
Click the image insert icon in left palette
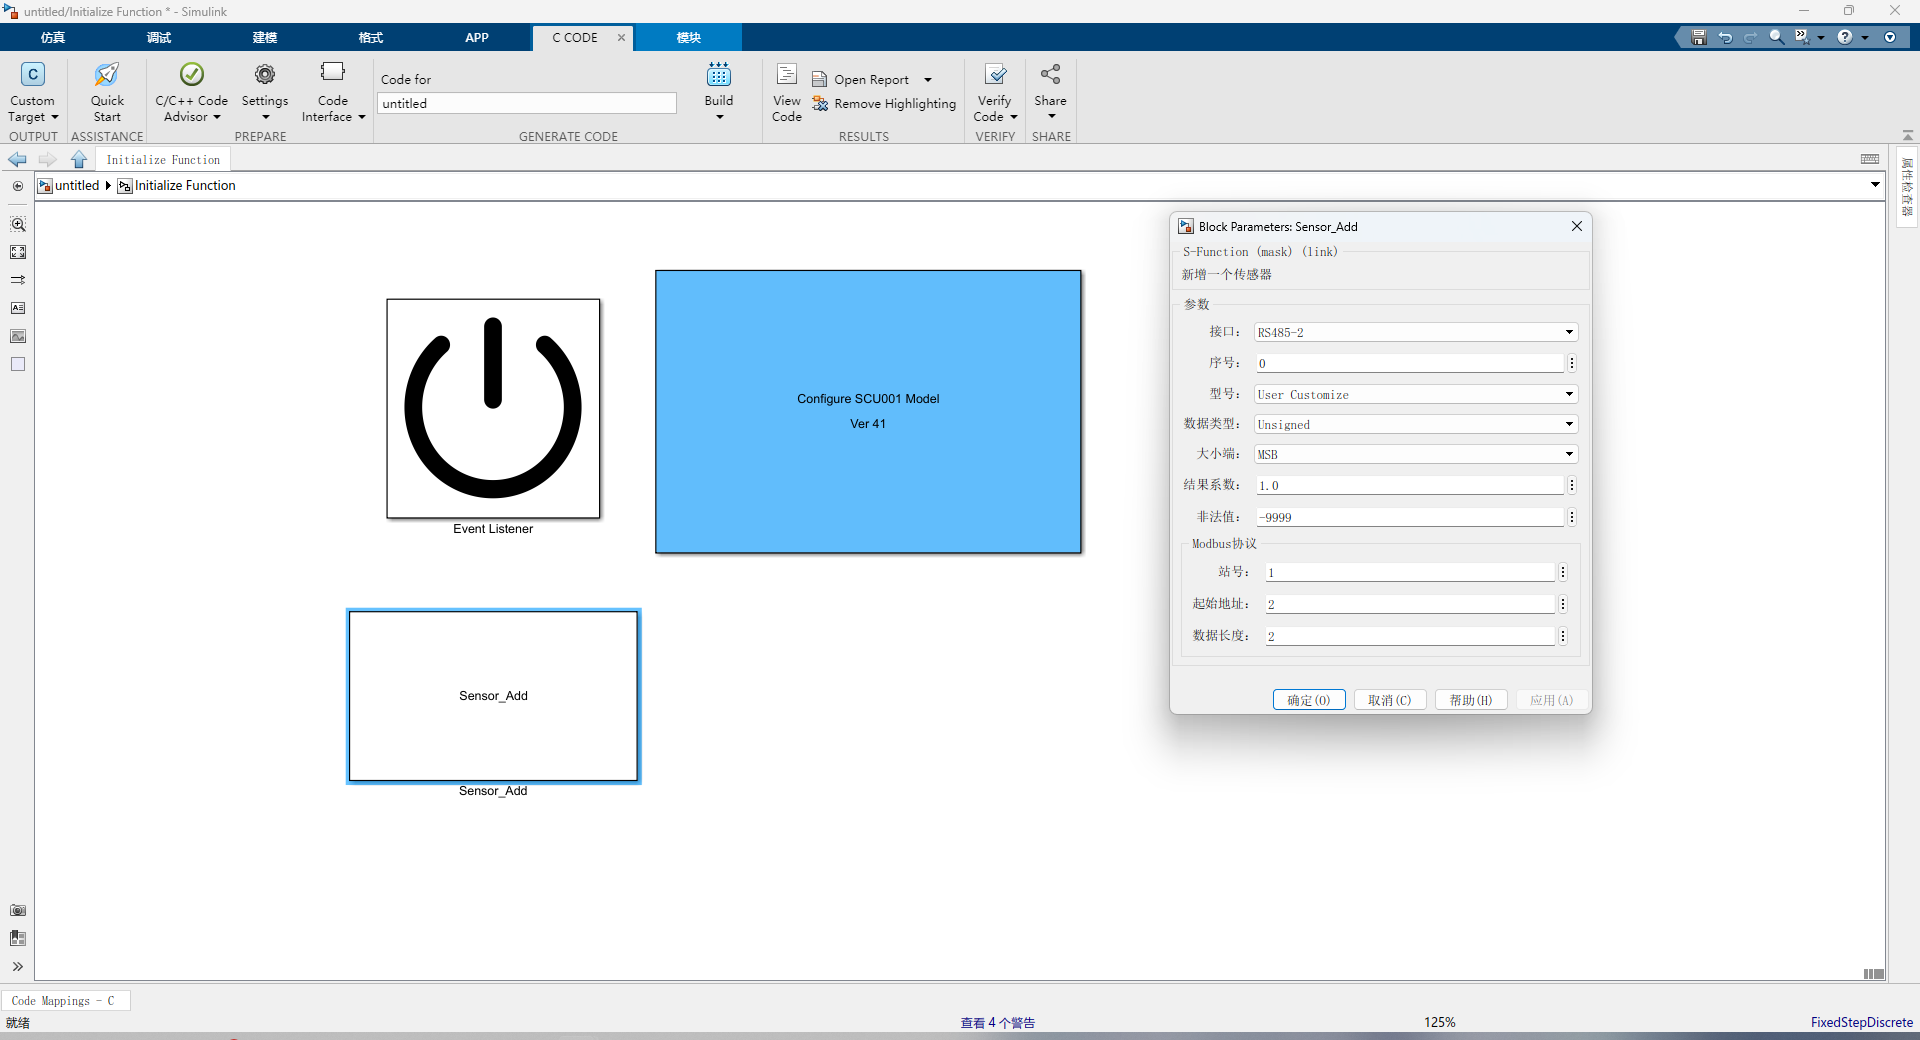coord(18,336)
